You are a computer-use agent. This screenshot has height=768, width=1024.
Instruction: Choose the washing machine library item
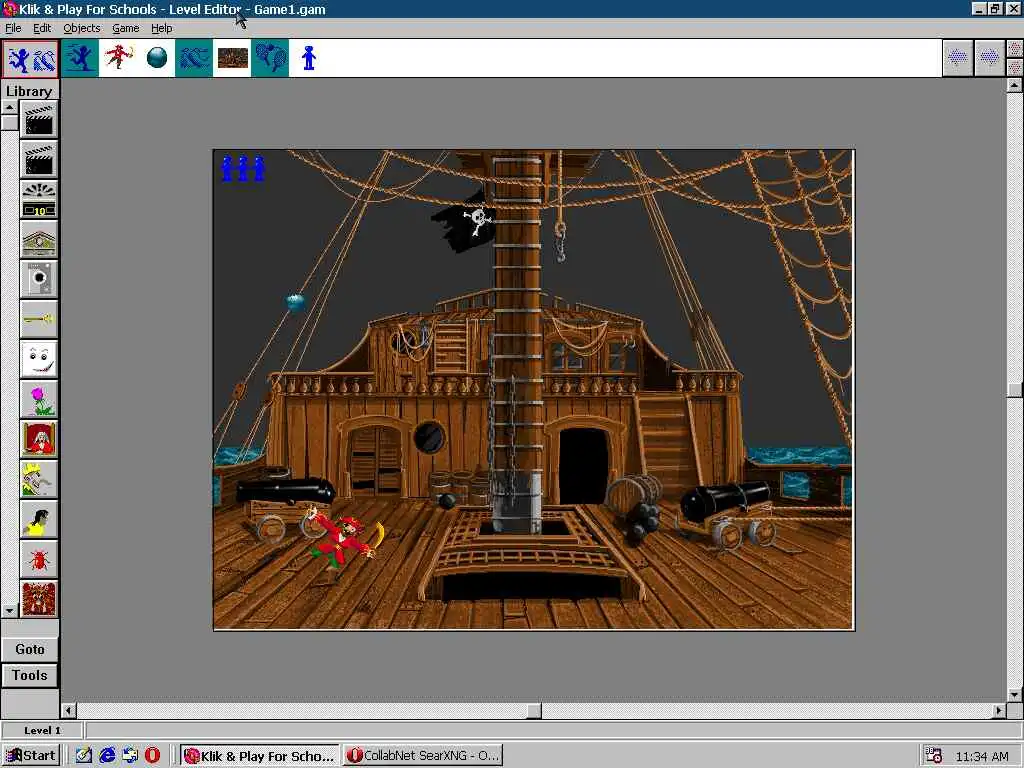tap(39, 280)
